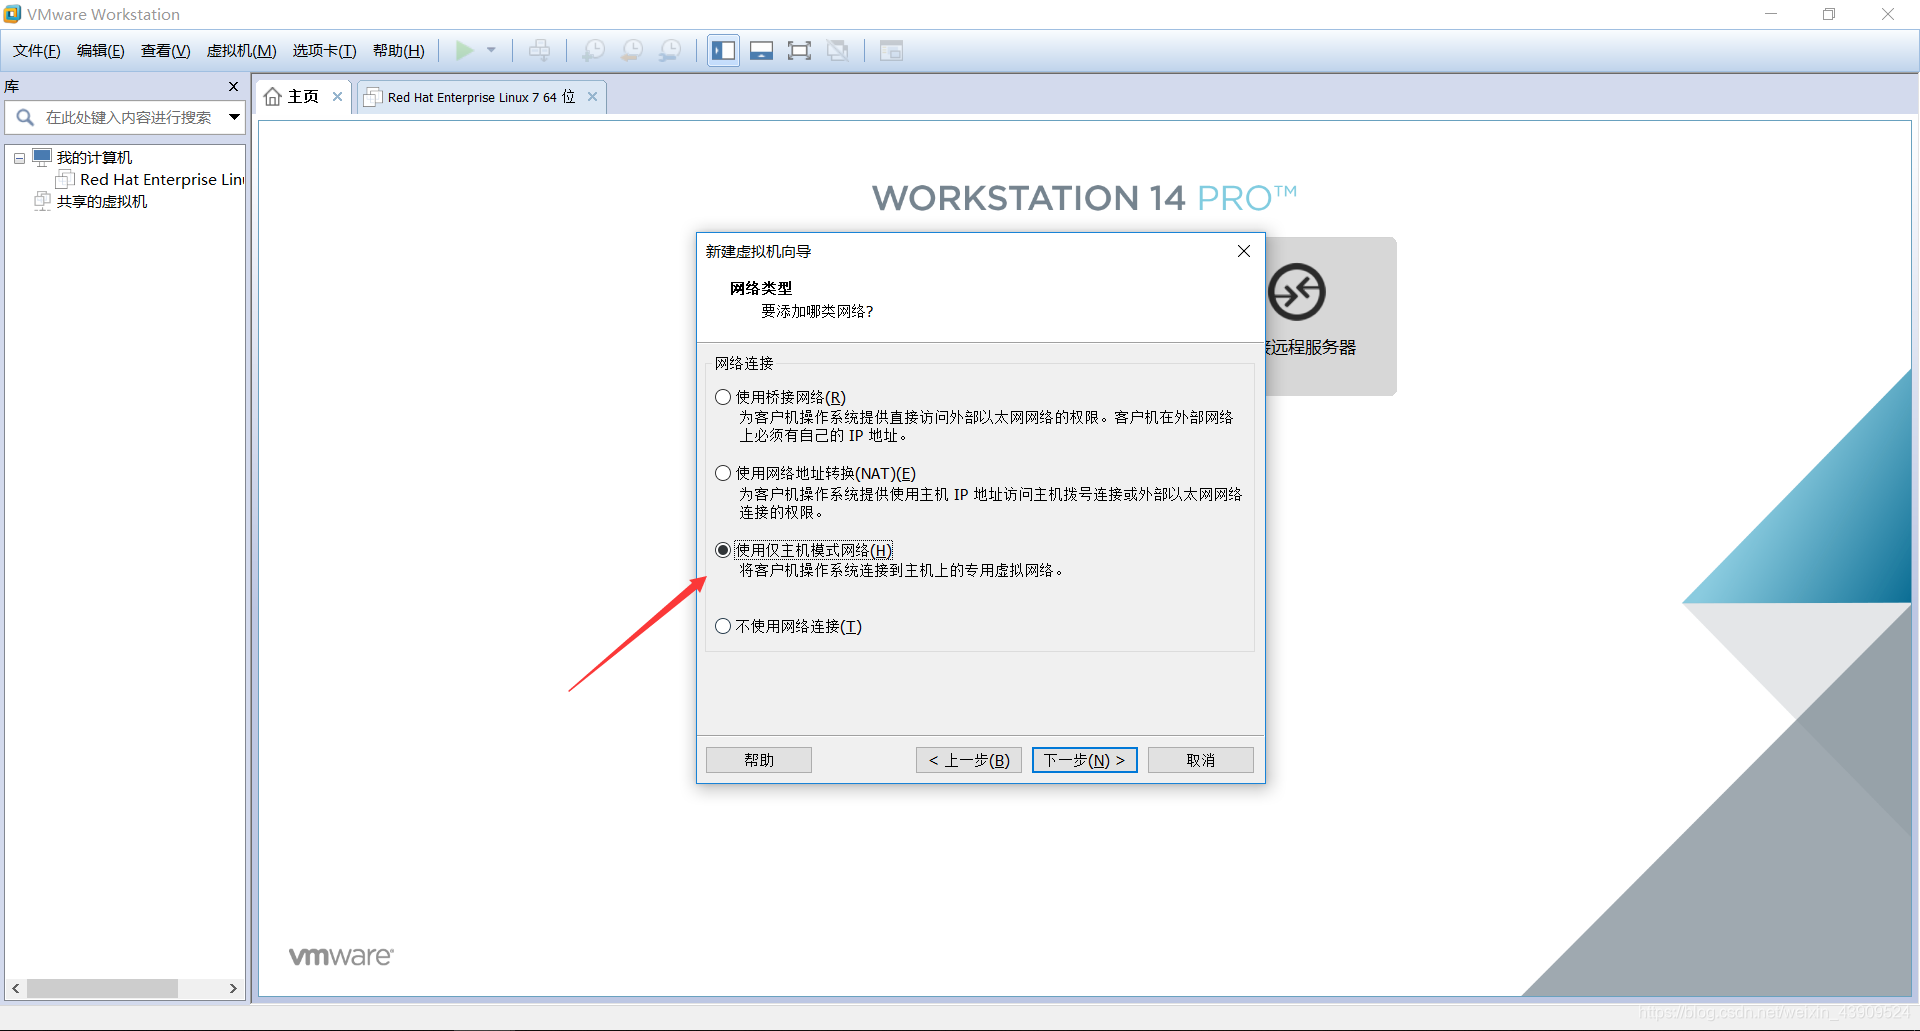Click the VMware Workstation title bar app icon
Viewport: 1920px width, 1031px height.
[x=12, y=14]
